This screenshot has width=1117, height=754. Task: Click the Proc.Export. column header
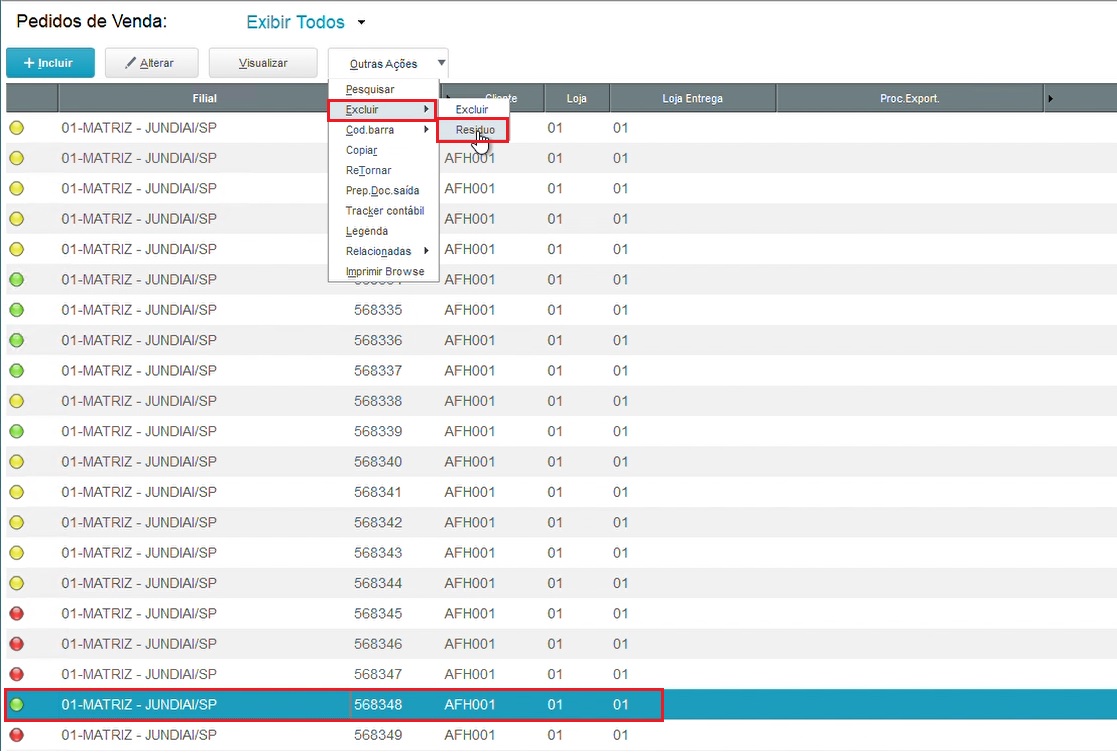click(910, 98)
